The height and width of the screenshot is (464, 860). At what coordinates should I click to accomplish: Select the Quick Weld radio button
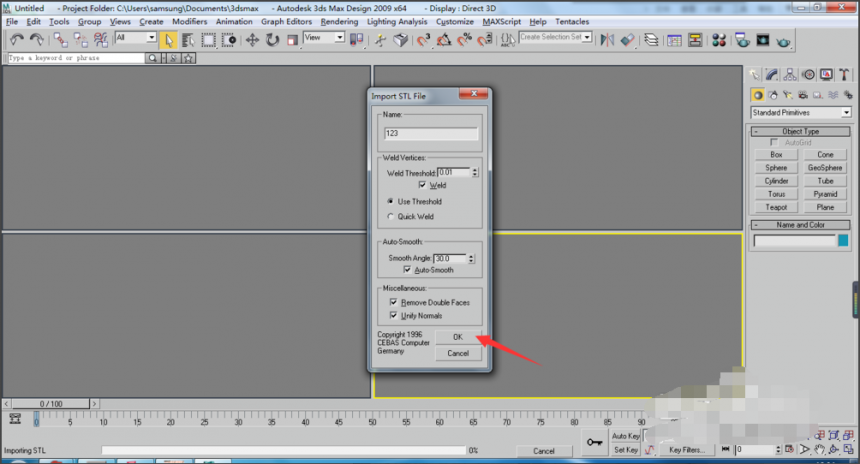click(x=391, y=217)
